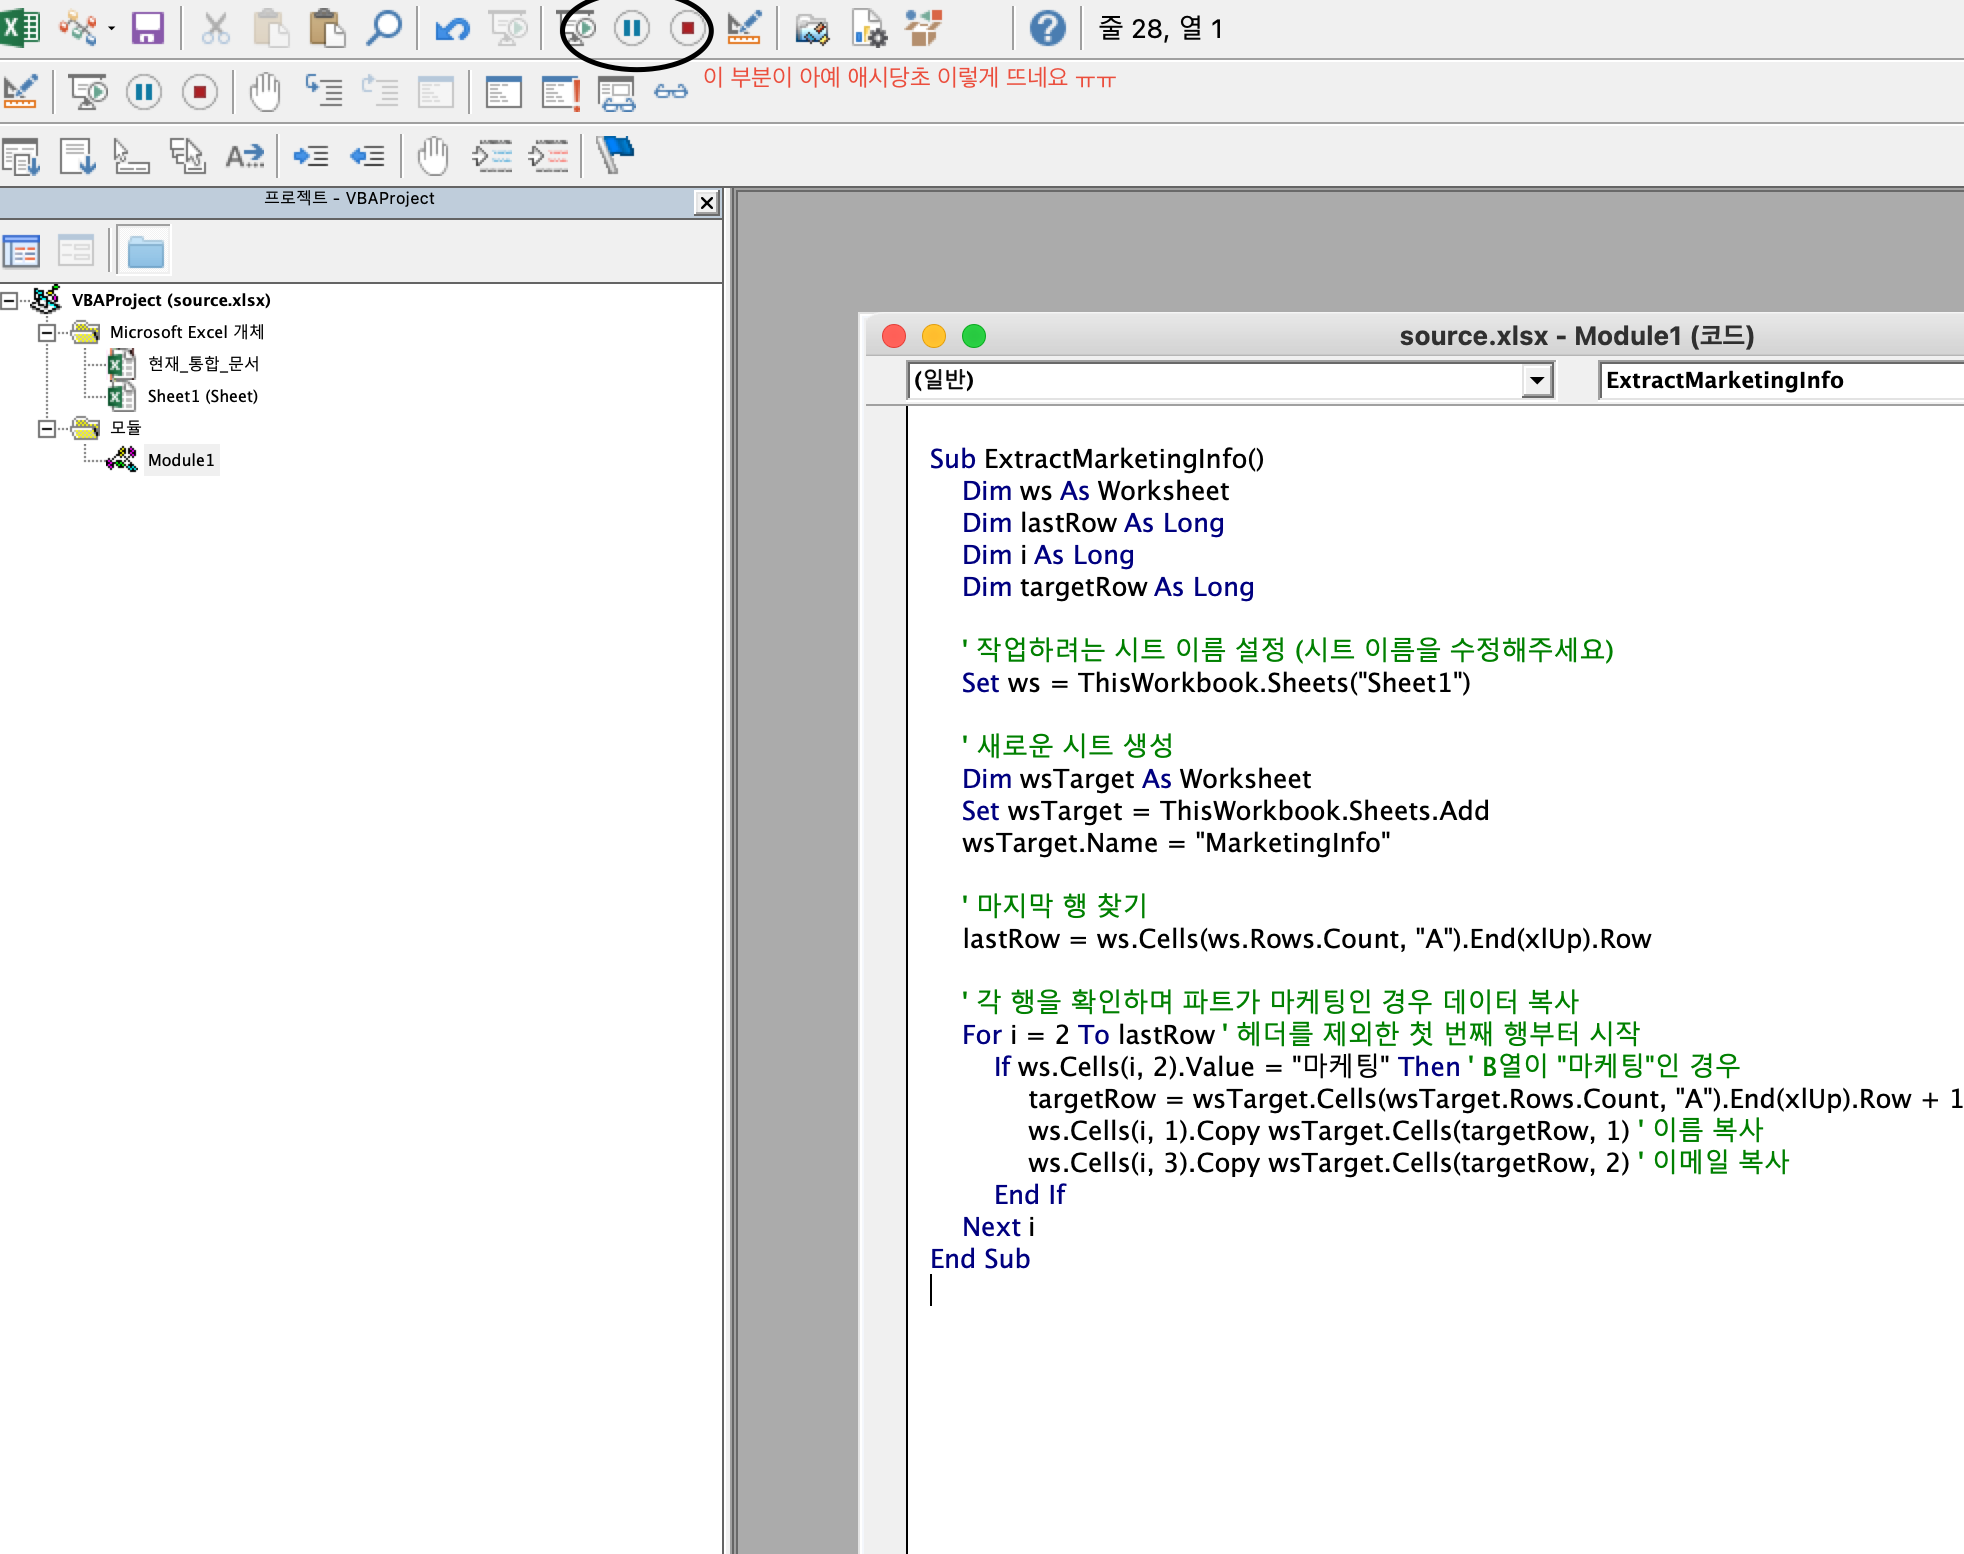Uncomment the block with the uncomment icon
The width and height of the screenshot is (1964, 1554).
549,156
